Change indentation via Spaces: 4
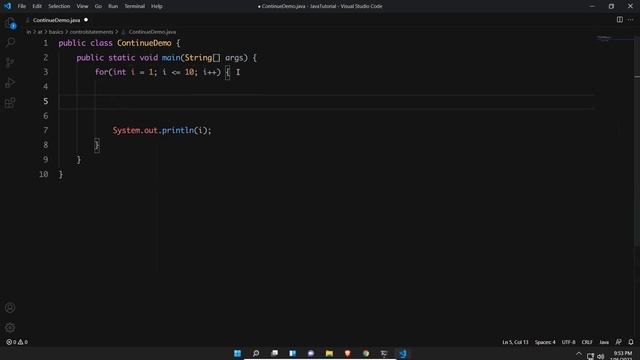The width and height of the screenshot is (640, 360). tap(545, 342)
